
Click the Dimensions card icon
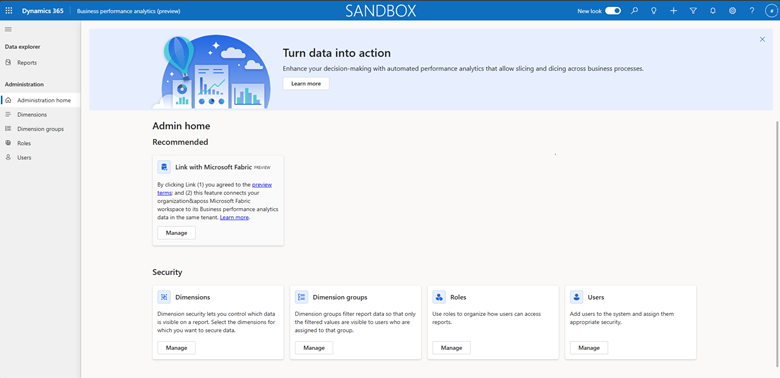click(x=164, y=297)
